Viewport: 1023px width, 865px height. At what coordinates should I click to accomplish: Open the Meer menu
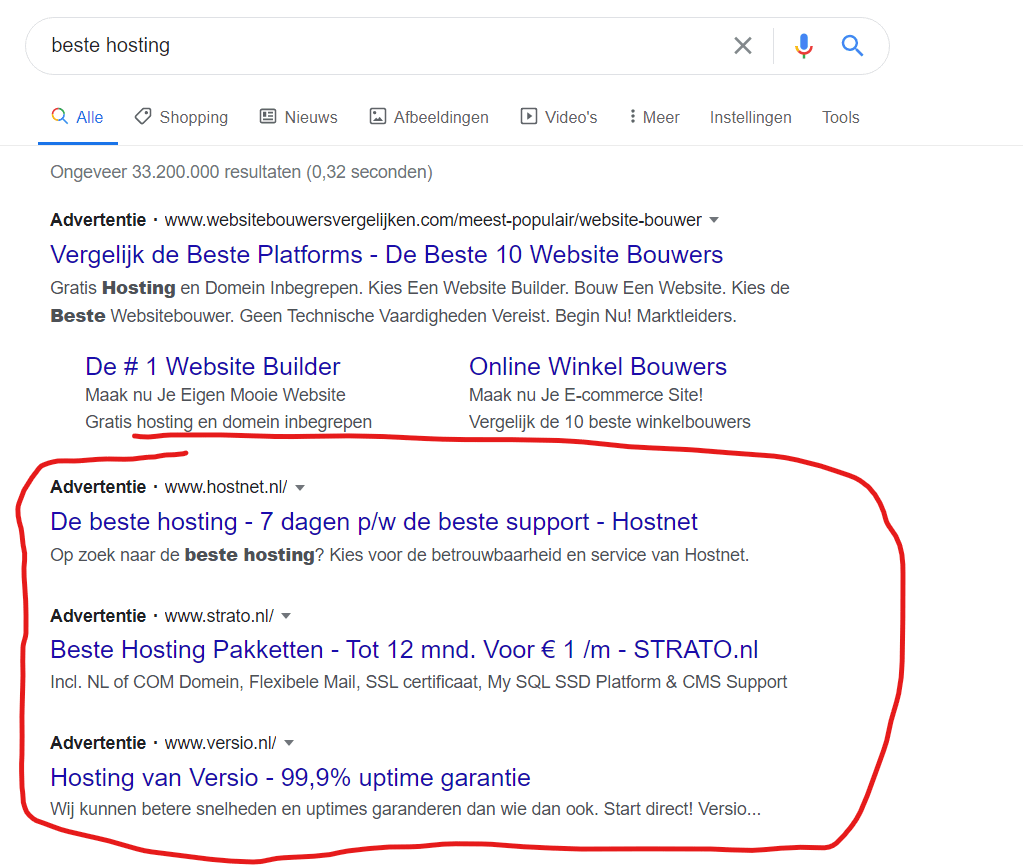click(654, 117)
